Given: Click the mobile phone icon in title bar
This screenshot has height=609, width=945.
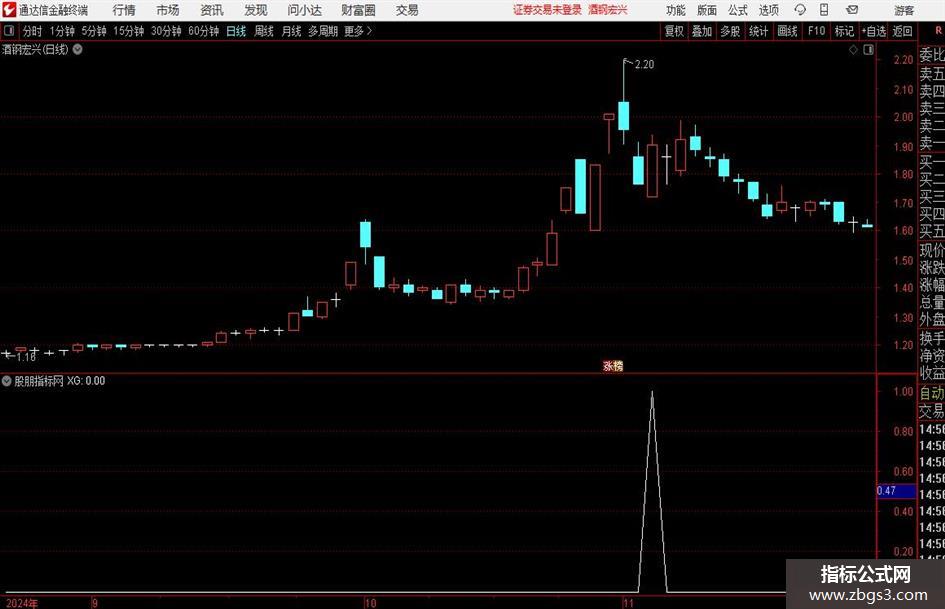Looking at the screenshot, I should [x=824, y=10].
